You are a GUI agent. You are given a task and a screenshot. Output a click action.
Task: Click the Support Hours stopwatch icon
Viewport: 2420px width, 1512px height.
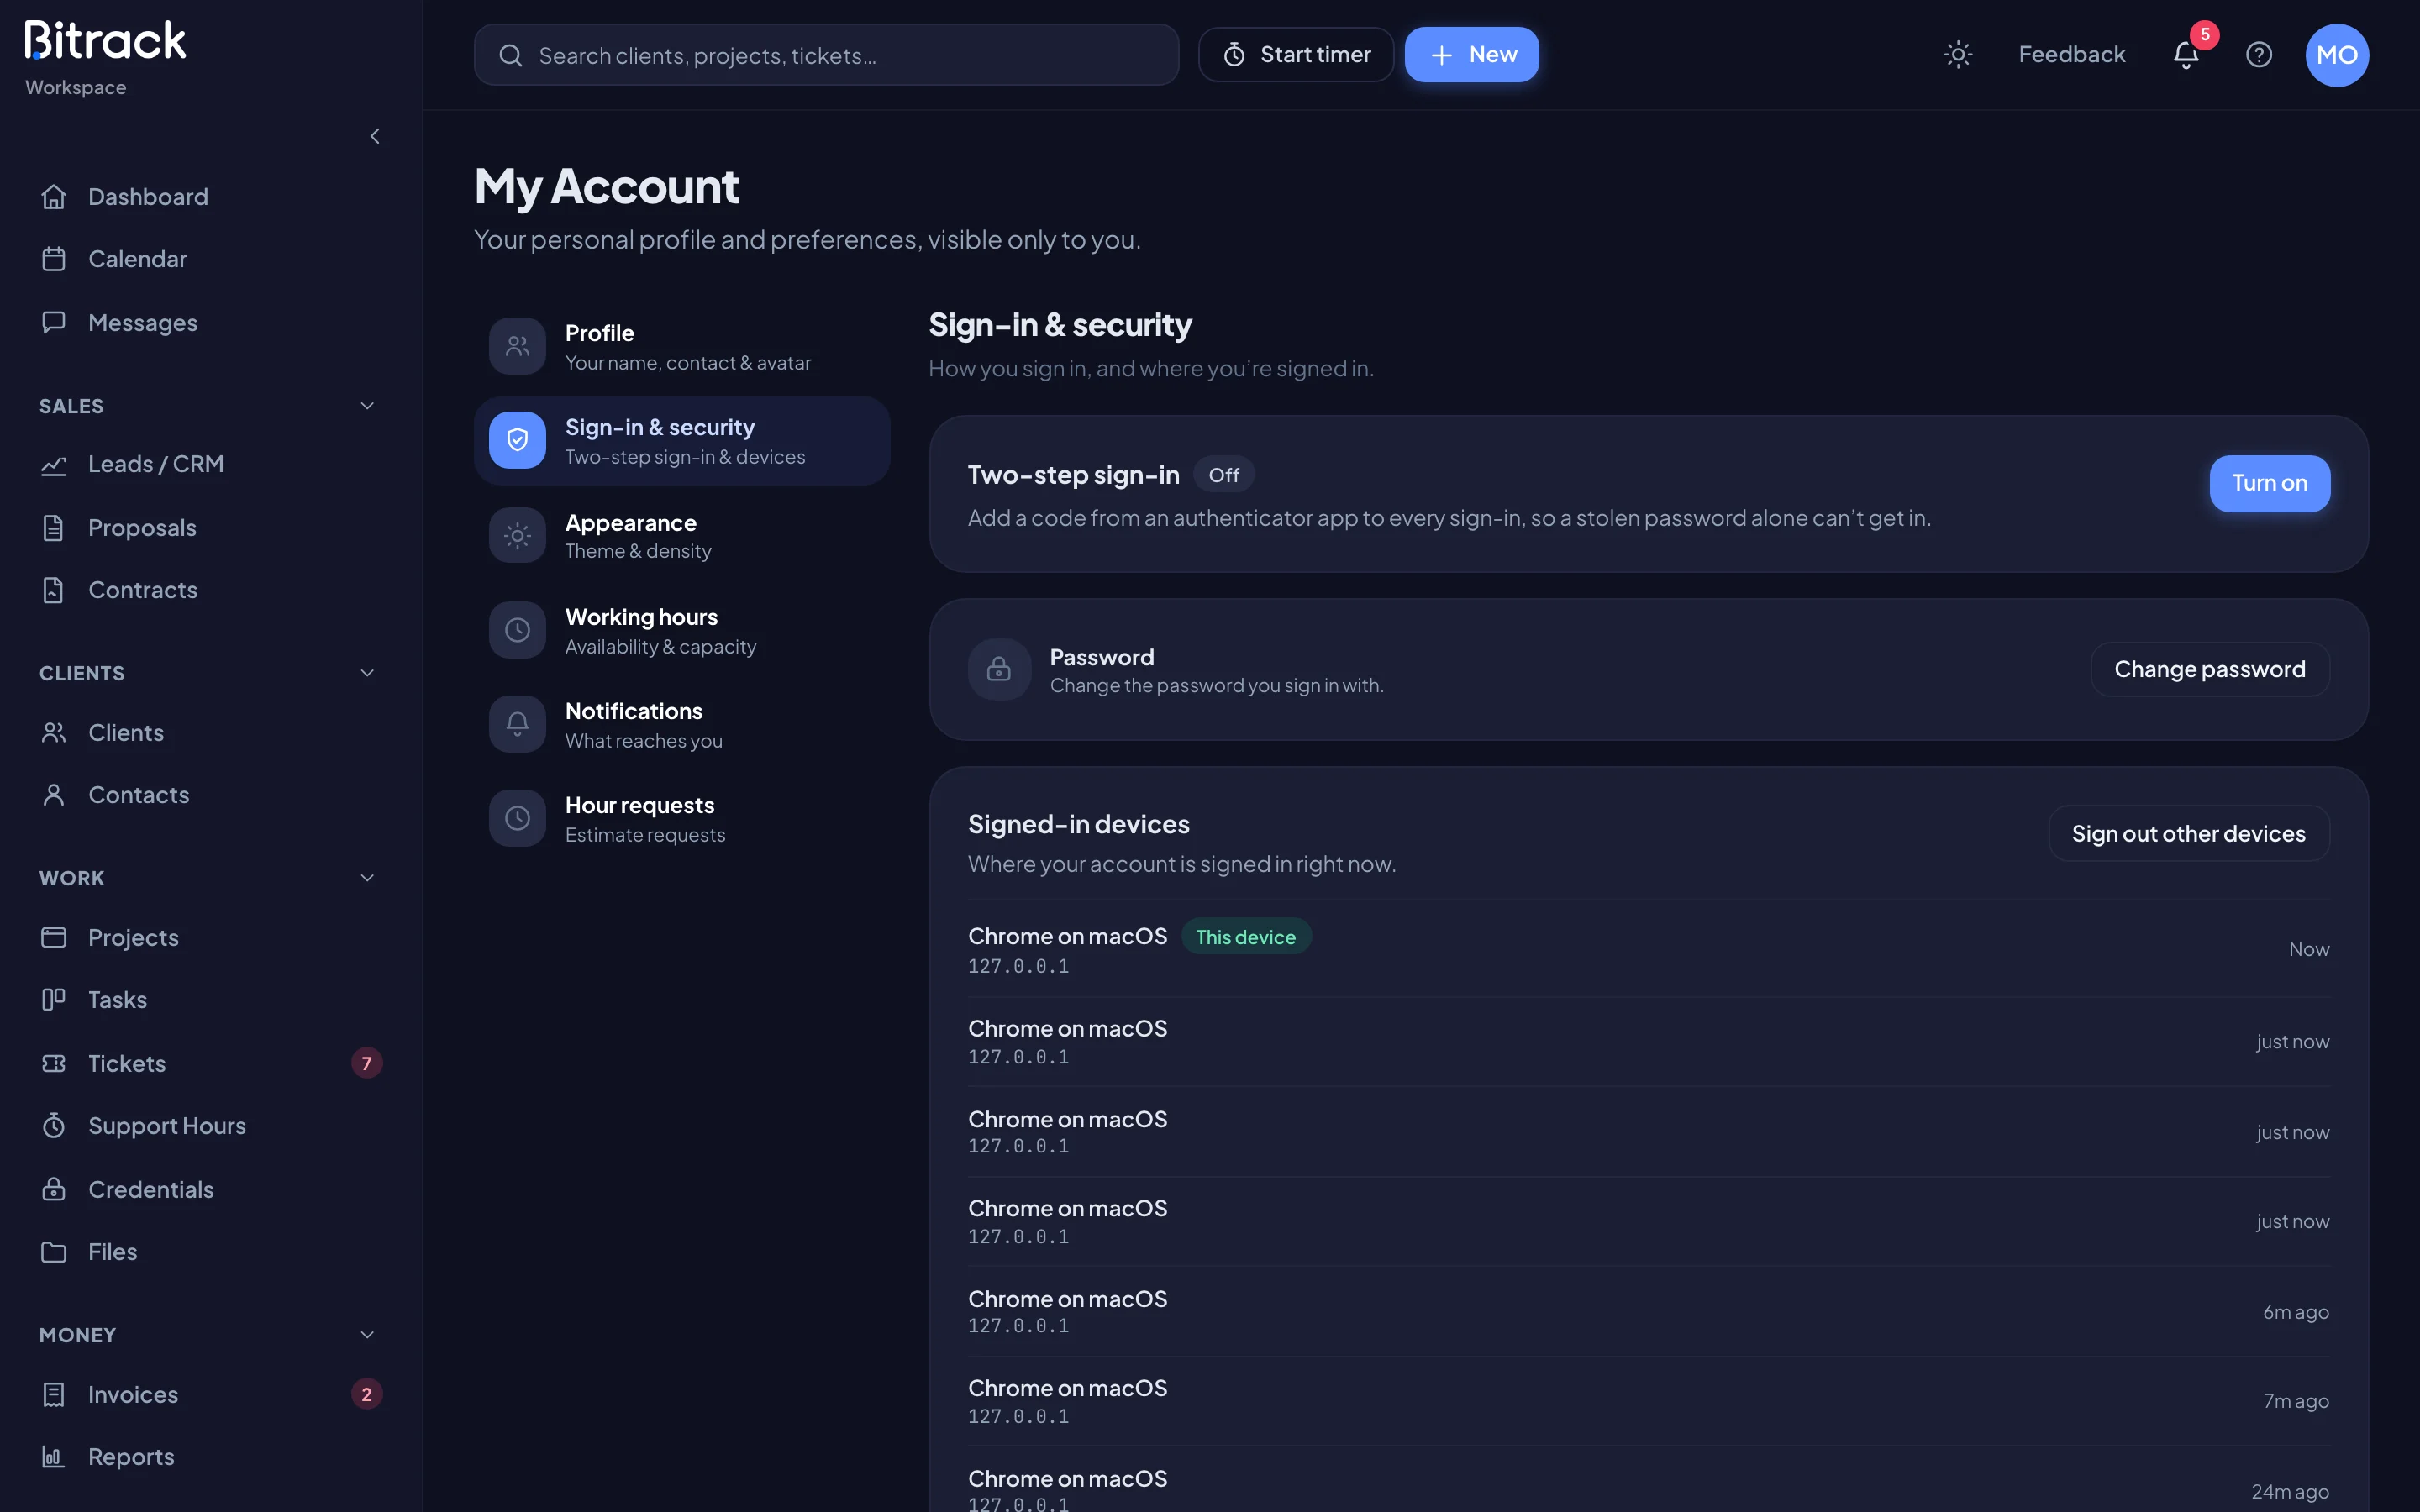(54, 1126)
